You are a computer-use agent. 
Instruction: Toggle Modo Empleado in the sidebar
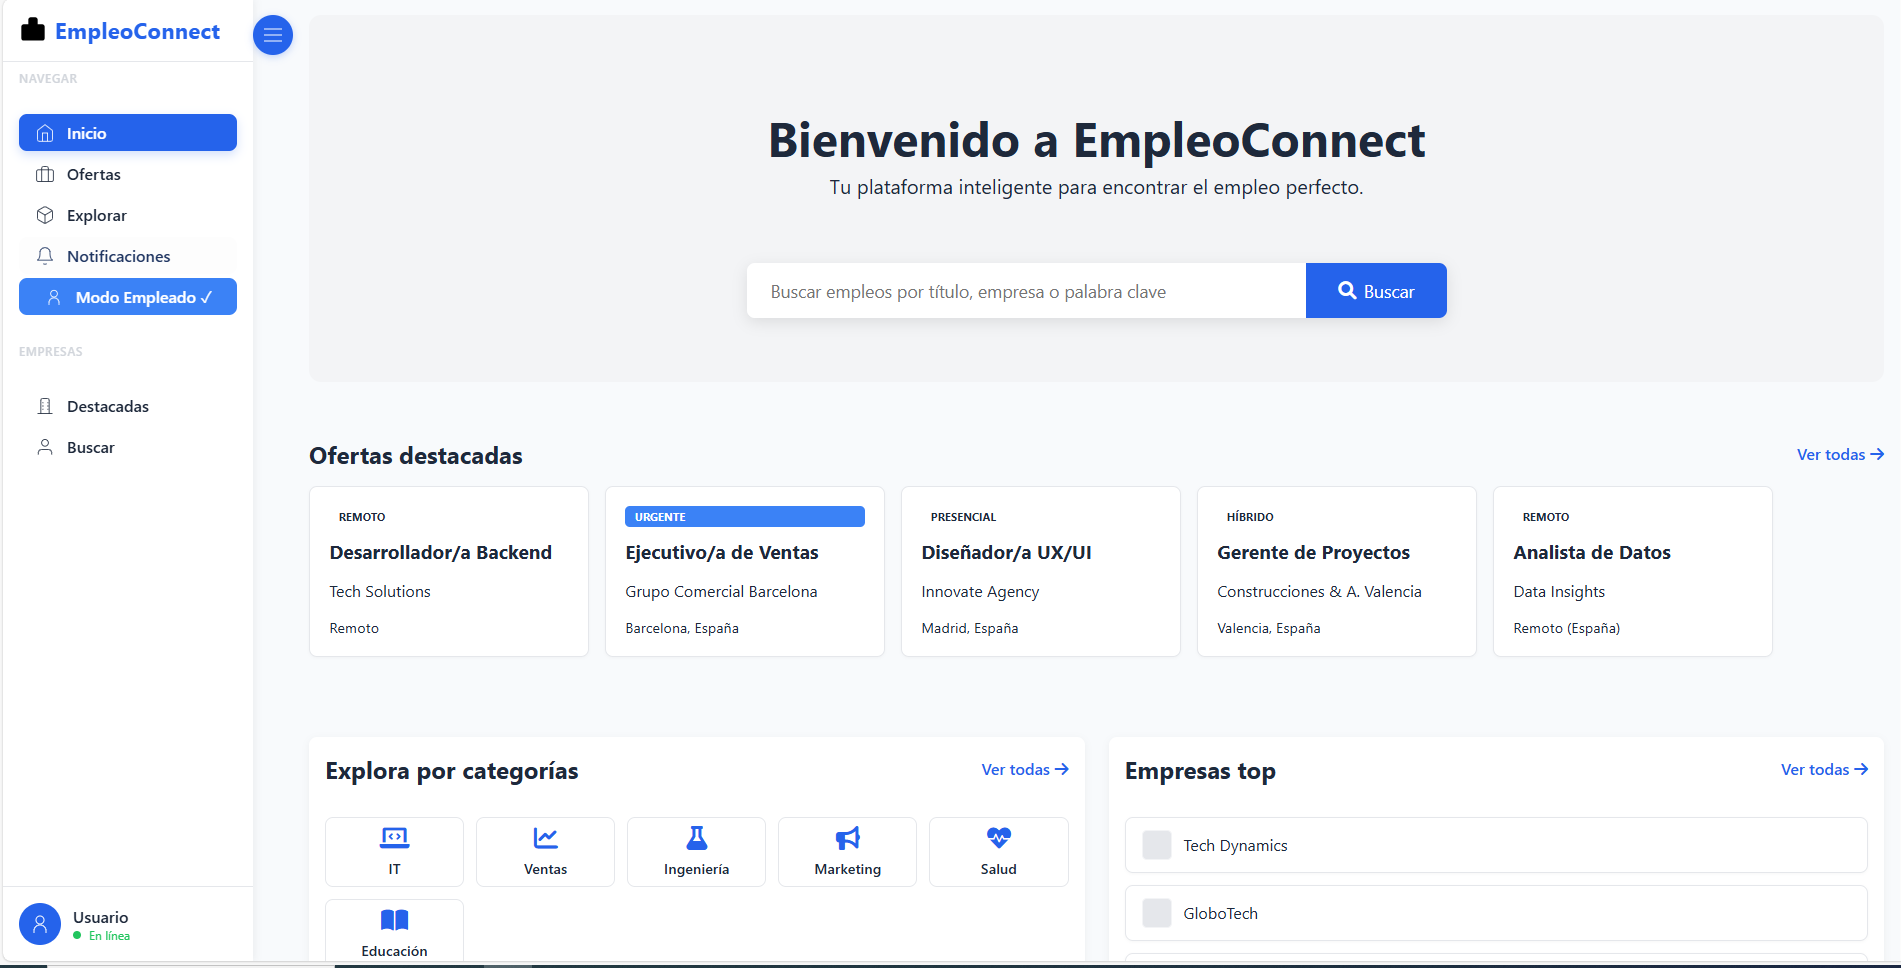[128, 297]
